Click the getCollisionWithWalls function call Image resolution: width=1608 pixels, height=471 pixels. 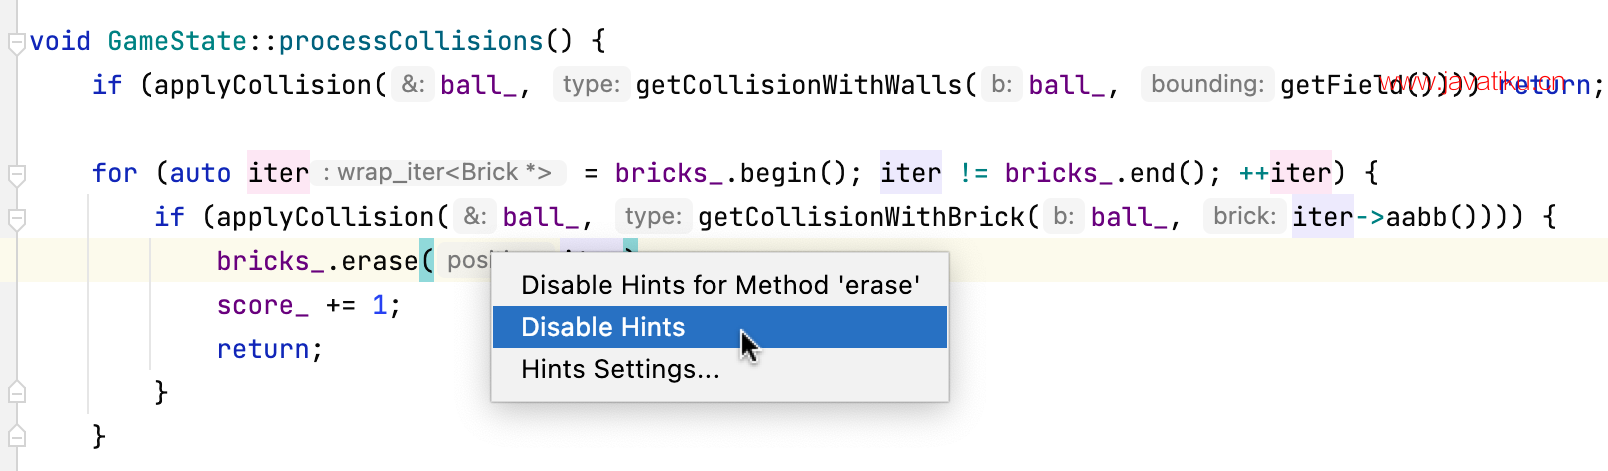(x=799, y=85)
